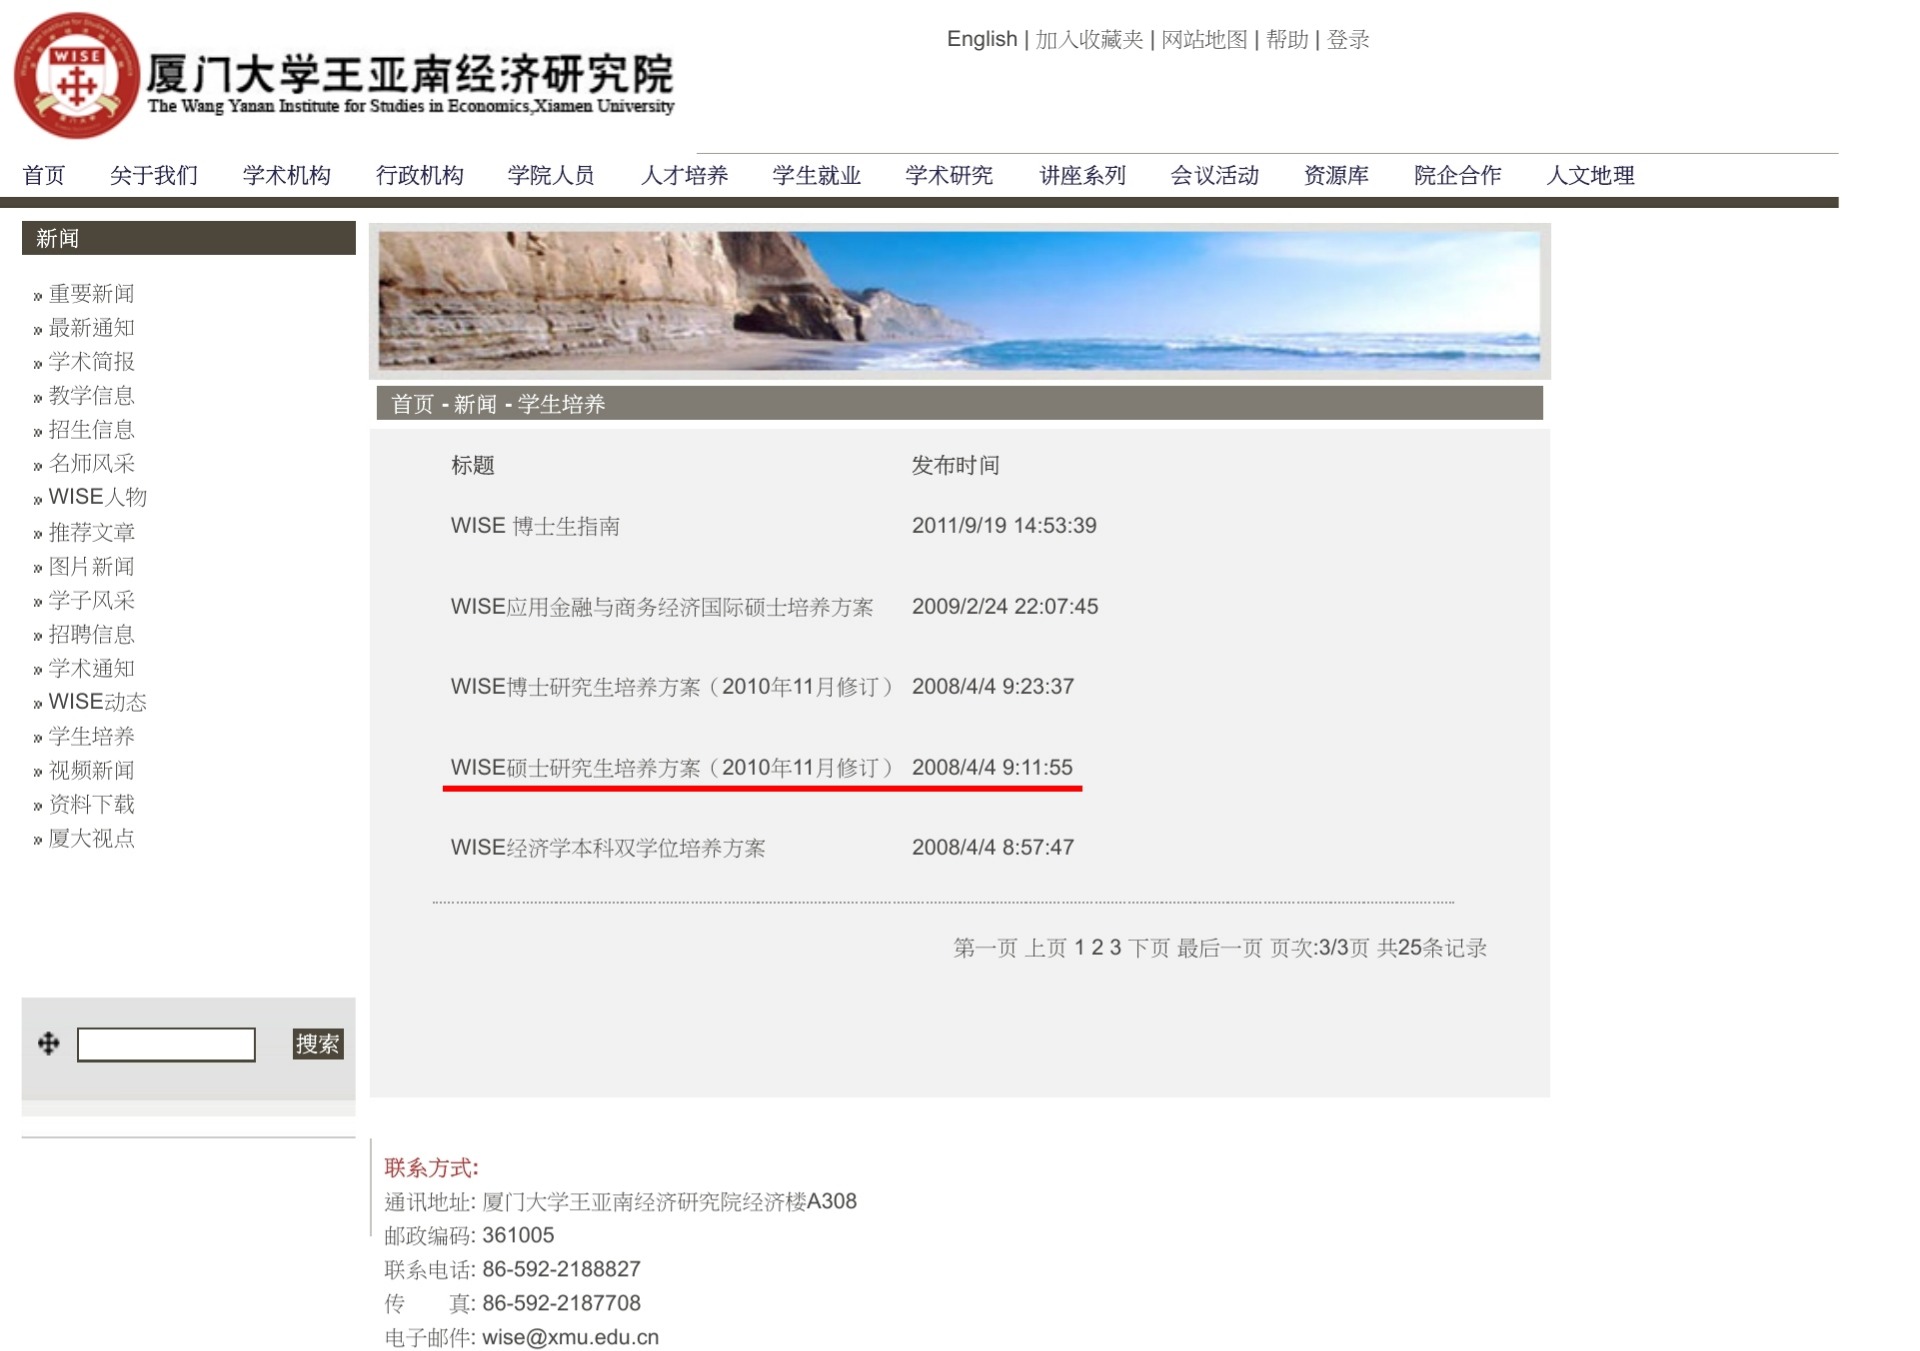Open WISE经济学本科双学位培养方案 article
The image size is (1920, 1351).
608,848
